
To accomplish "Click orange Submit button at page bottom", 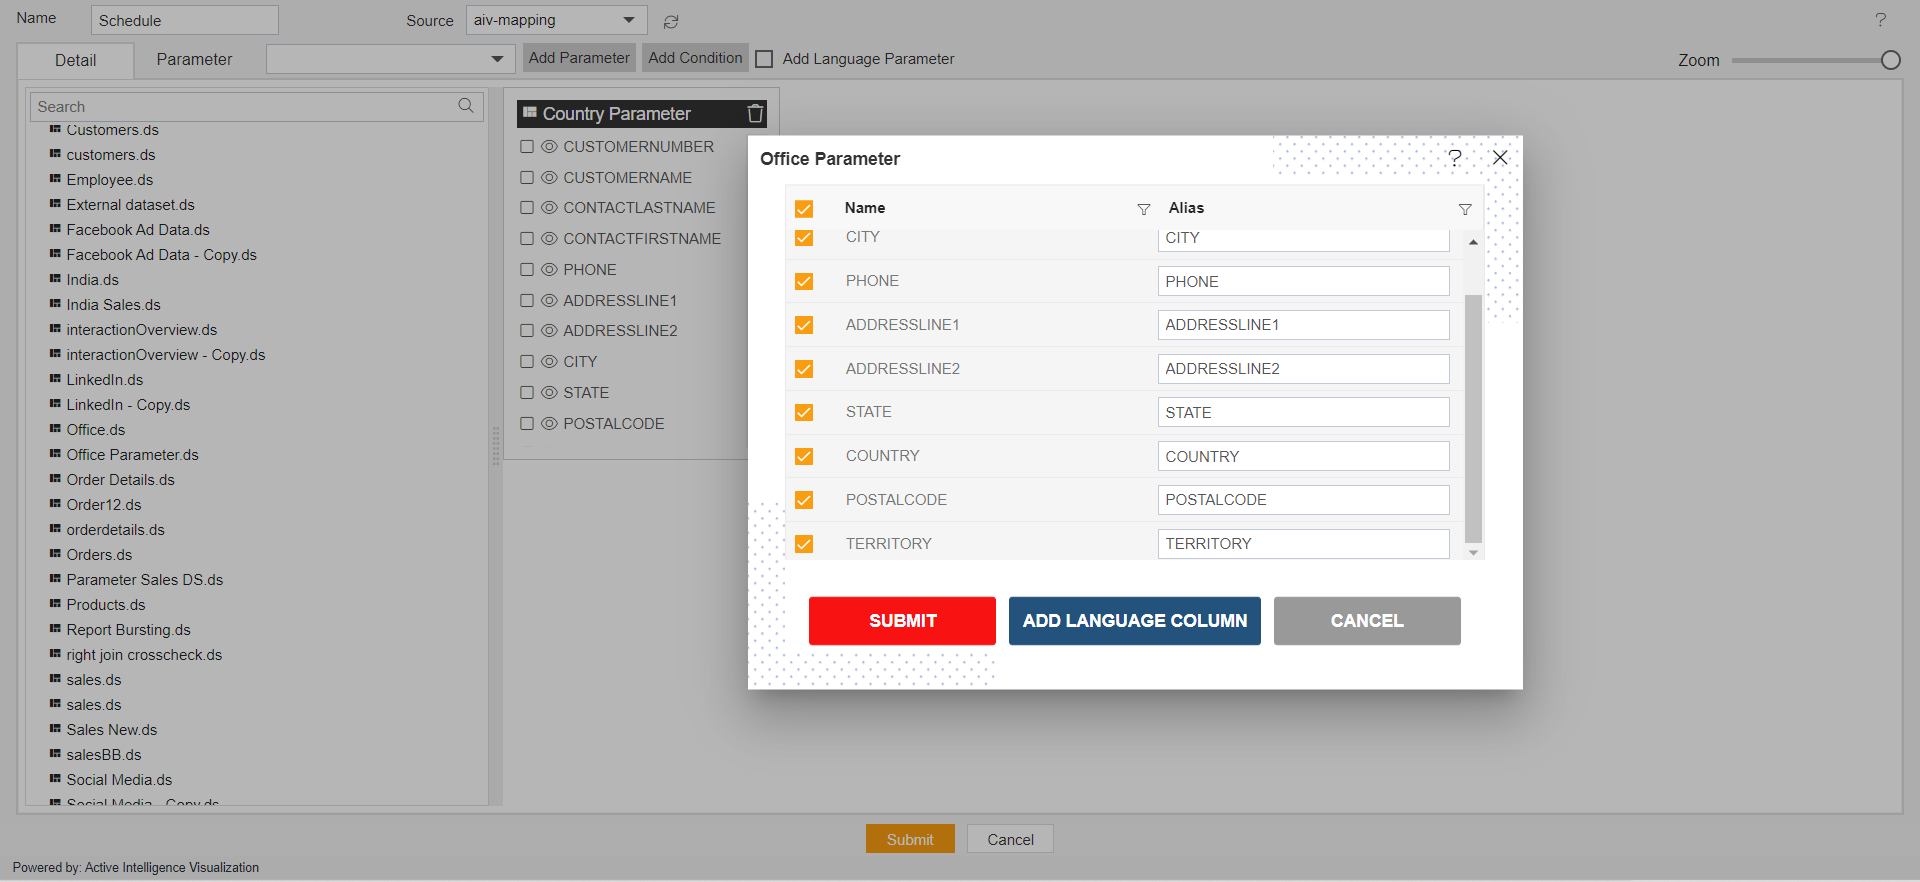I will tap(910, 839).
